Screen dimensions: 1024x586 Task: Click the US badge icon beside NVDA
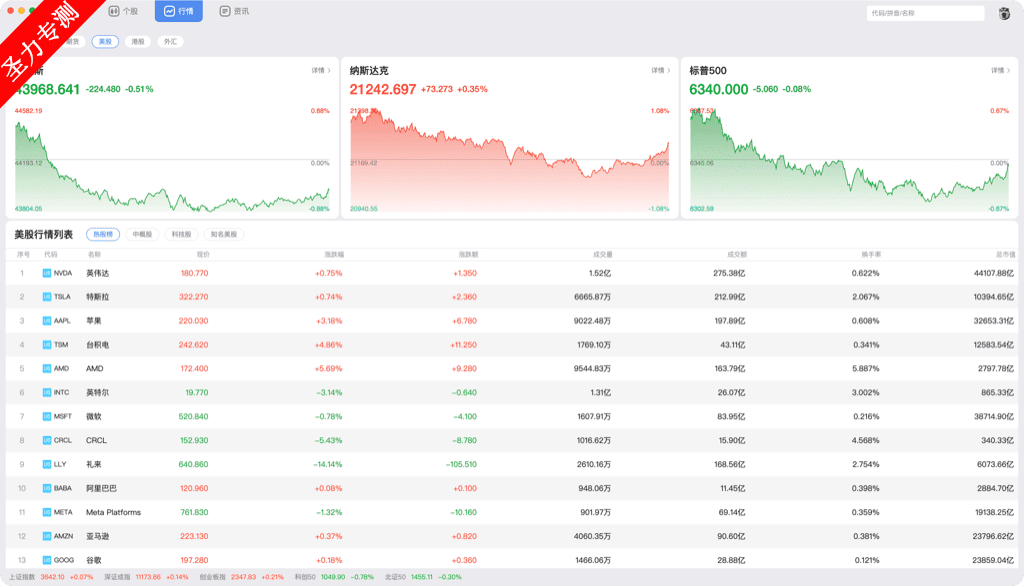[x=46, y=273]
